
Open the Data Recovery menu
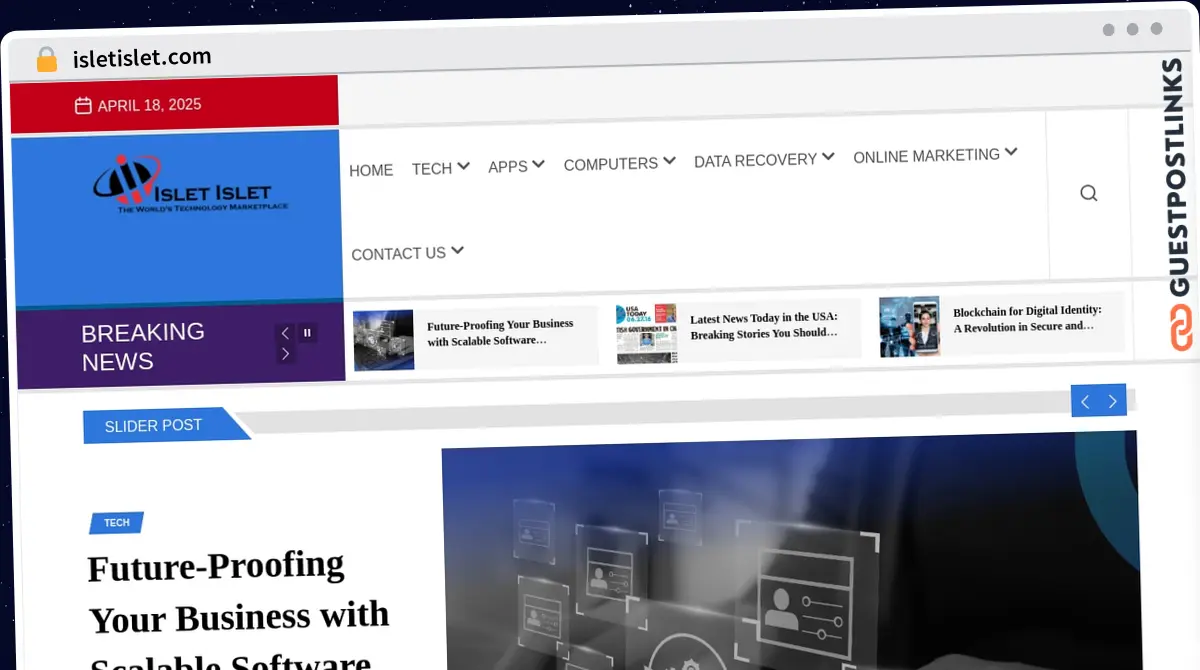(764, 159)
